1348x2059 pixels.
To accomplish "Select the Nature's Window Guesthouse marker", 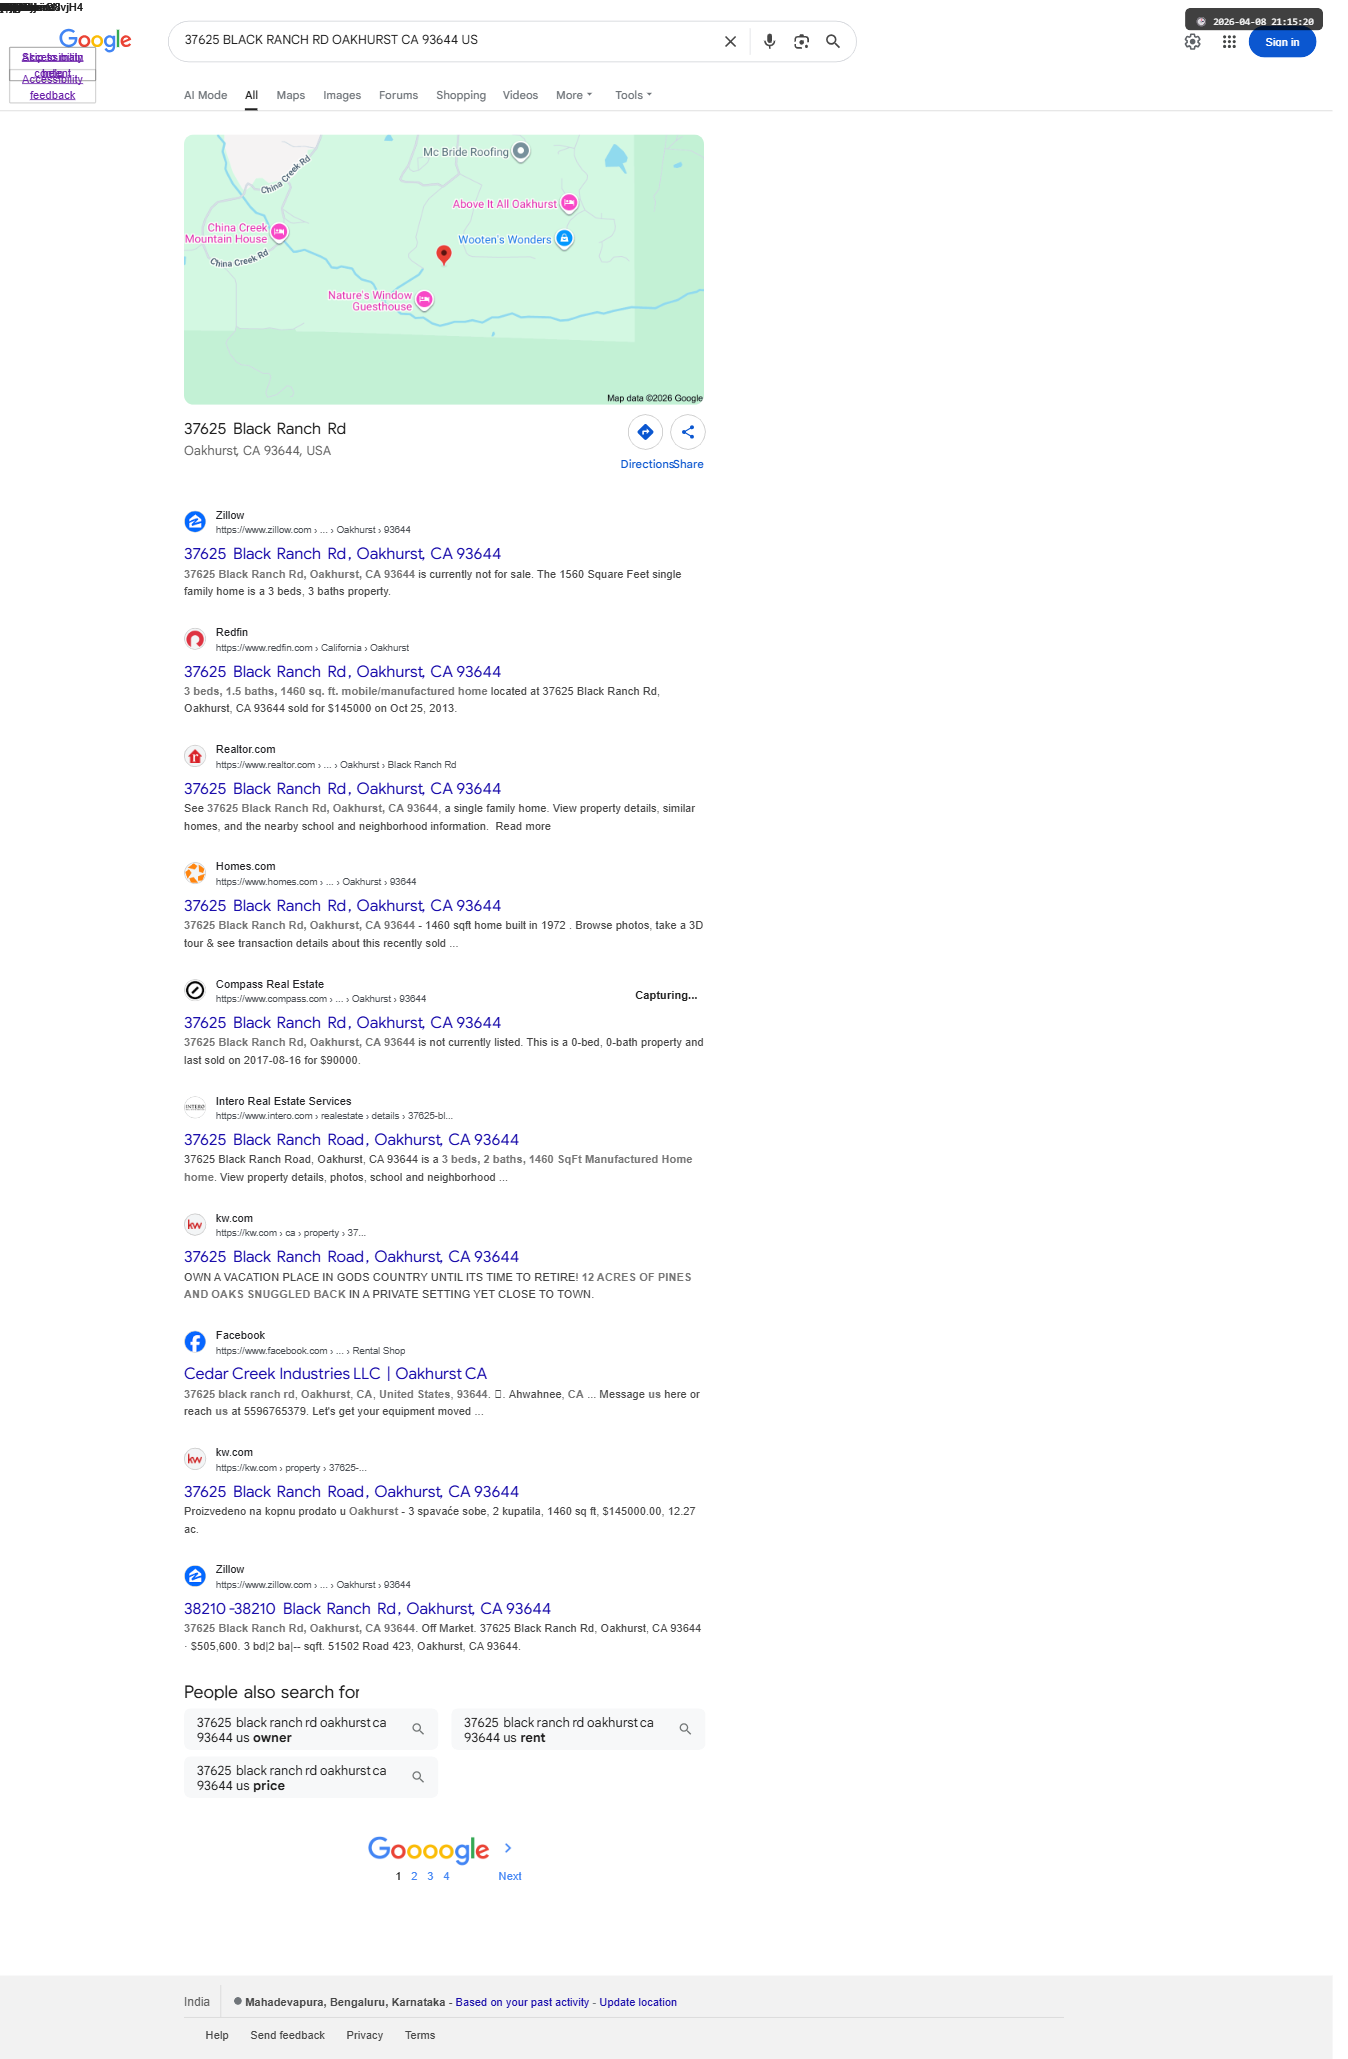I will point(424,299).
